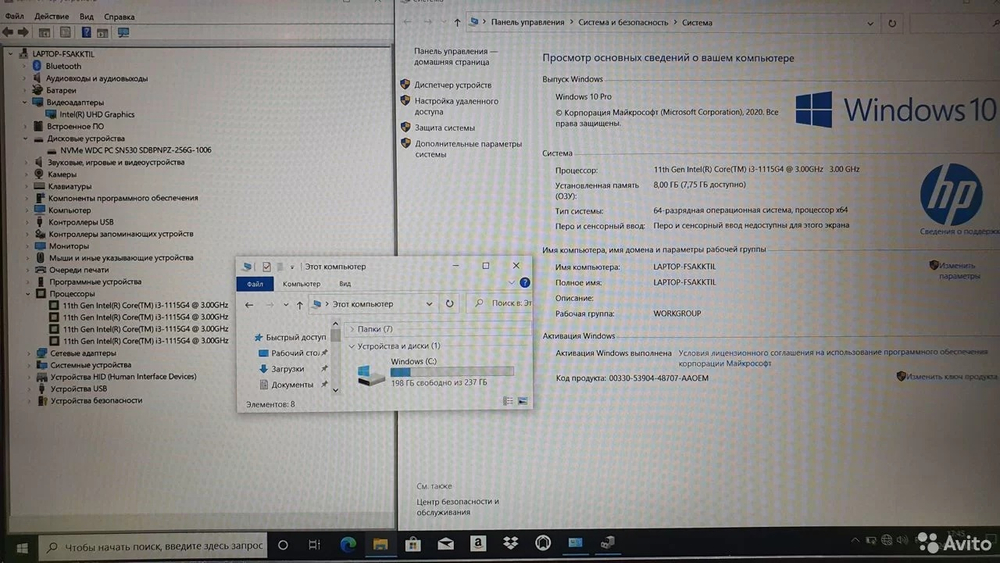The height and width of the screenshot is (563, 1000).
Task: Expand the Камеры node
Action: (x=26, y=174)
